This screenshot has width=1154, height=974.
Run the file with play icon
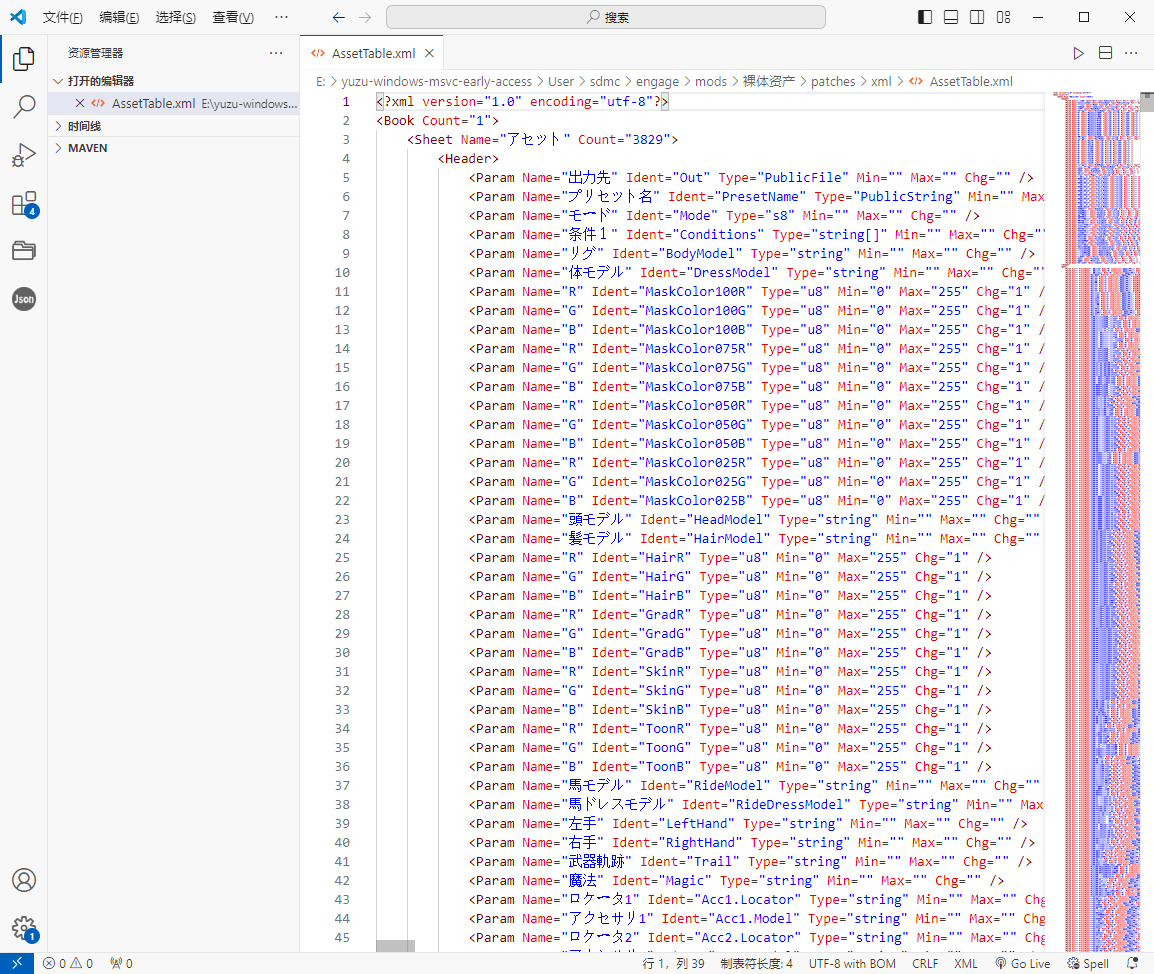coord(1078,53)
